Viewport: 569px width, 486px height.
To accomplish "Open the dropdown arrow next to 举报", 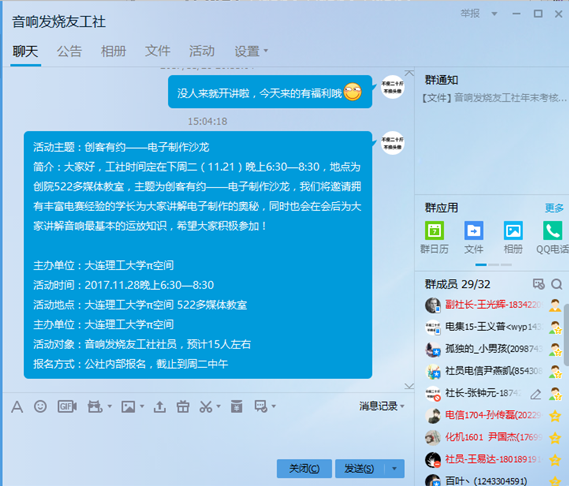I will click(494, 14).
